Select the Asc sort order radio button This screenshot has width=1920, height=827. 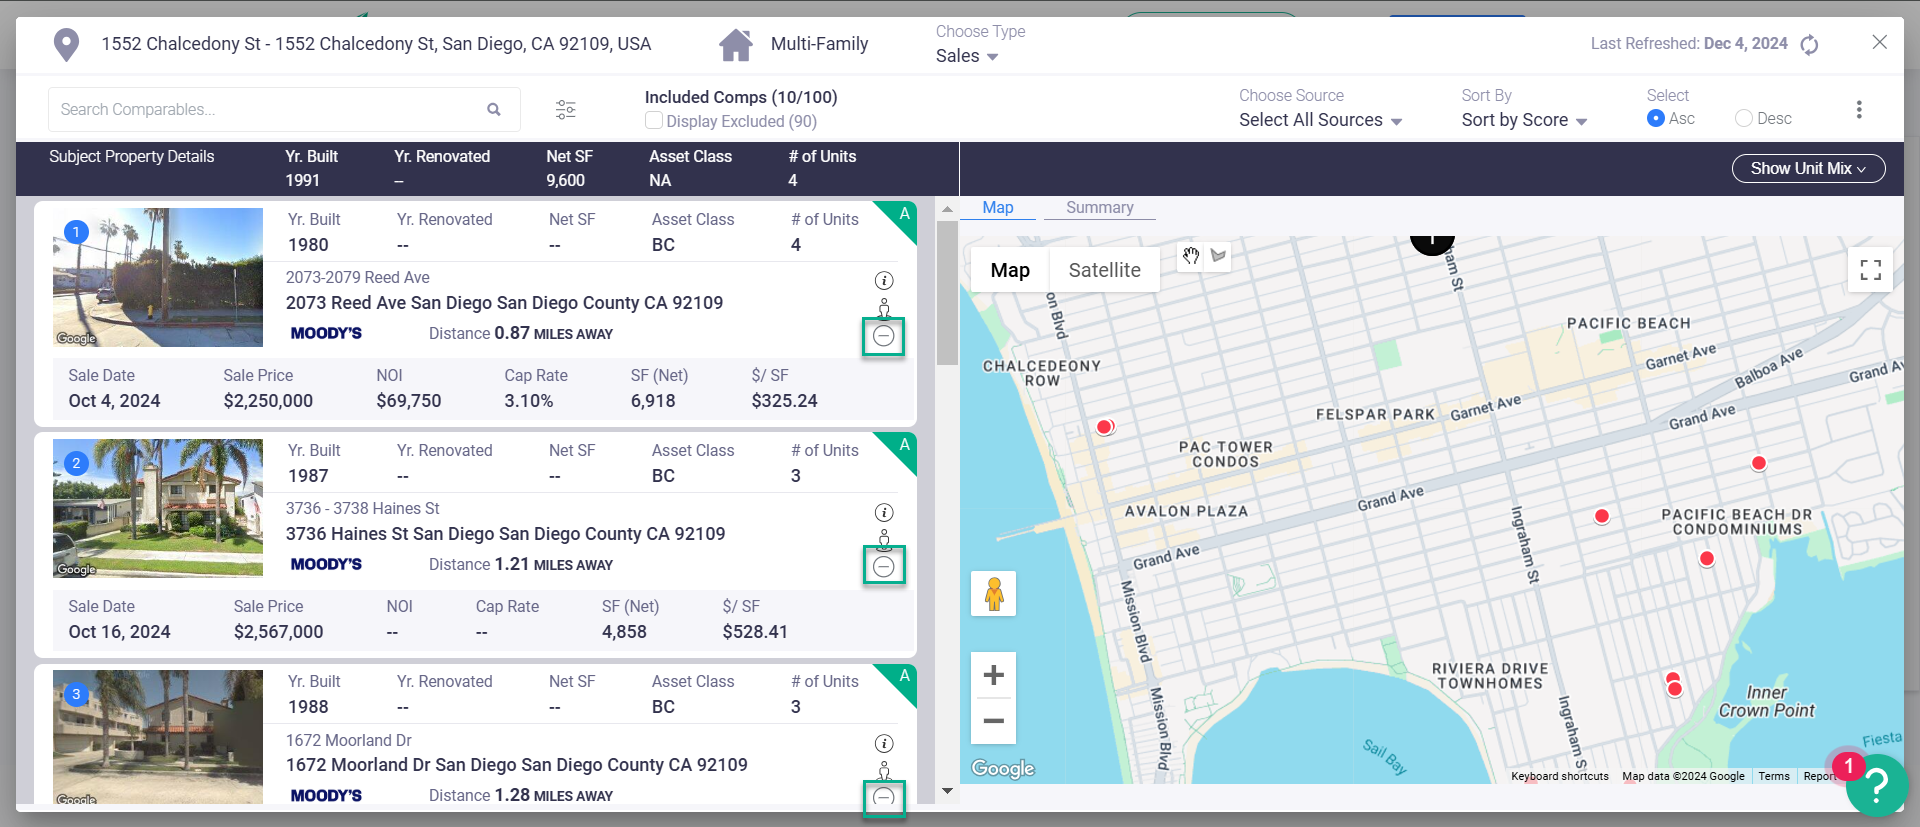(x=1656, y=118)
